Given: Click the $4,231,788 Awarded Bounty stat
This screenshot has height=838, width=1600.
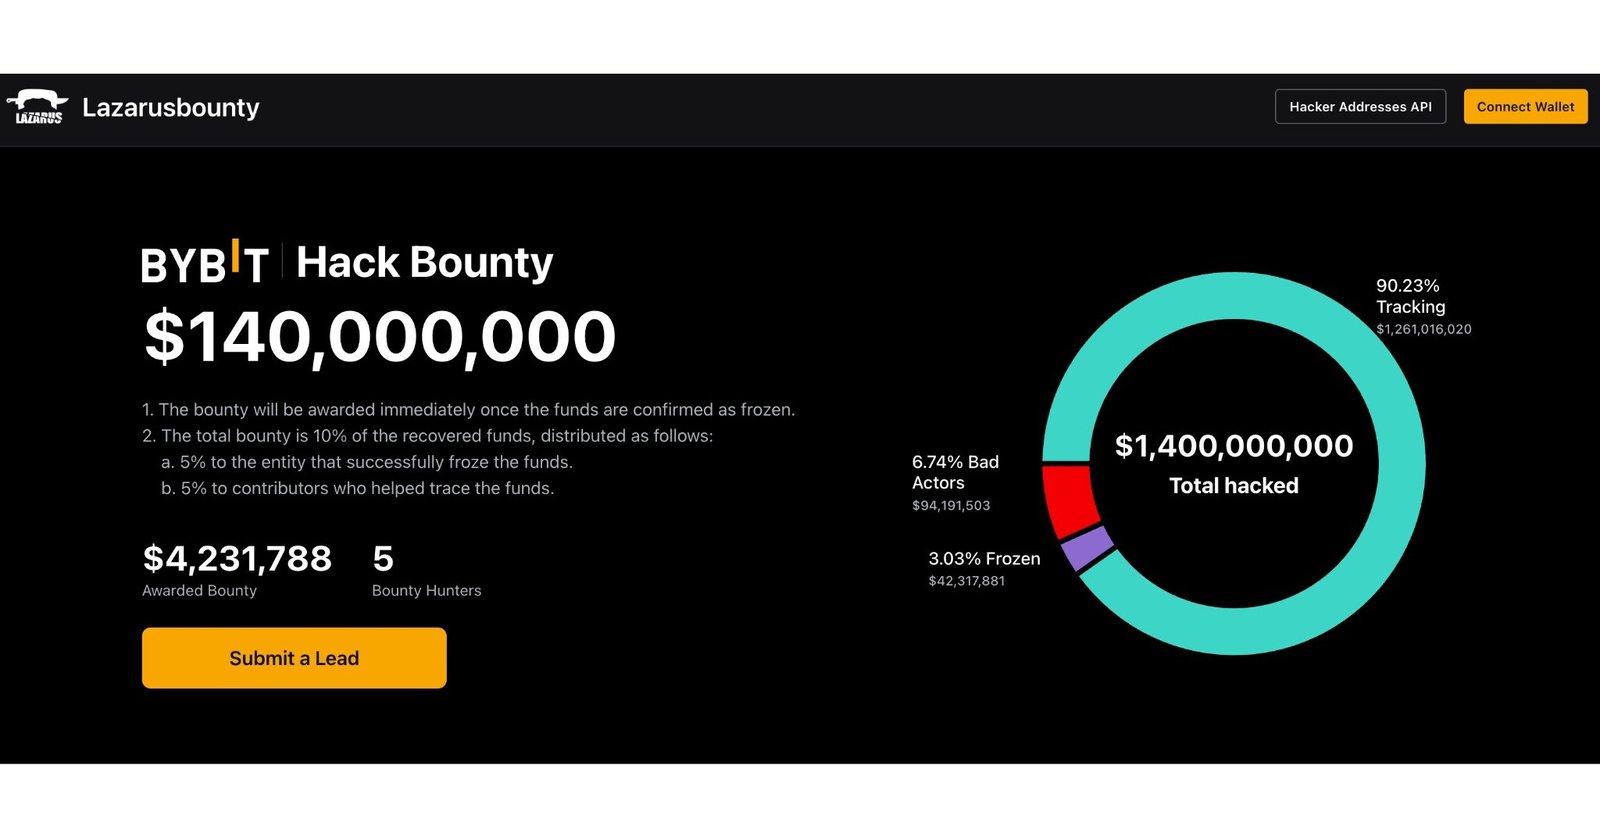Looking at the screenshot, I should pos(237,559).
